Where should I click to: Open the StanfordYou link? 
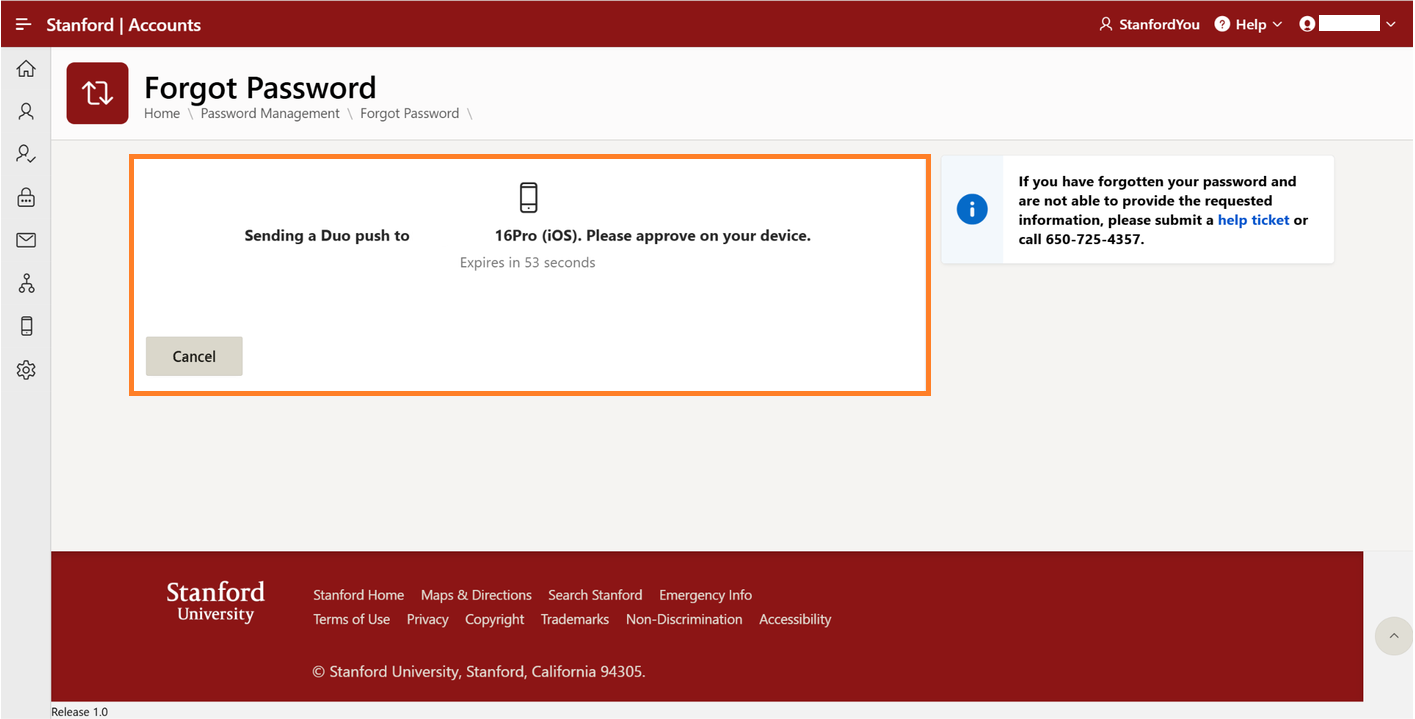[1149, 24]
